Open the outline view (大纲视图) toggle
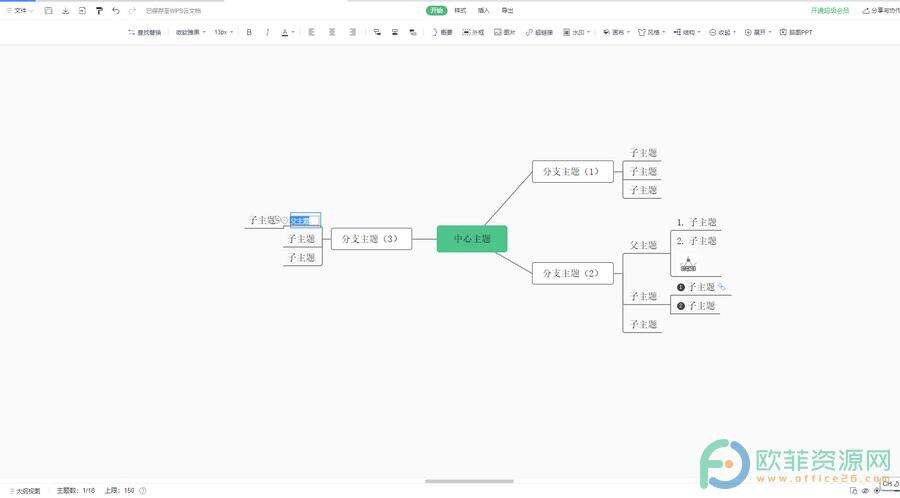This screenshot has height=498, width=900. (25, 491)
